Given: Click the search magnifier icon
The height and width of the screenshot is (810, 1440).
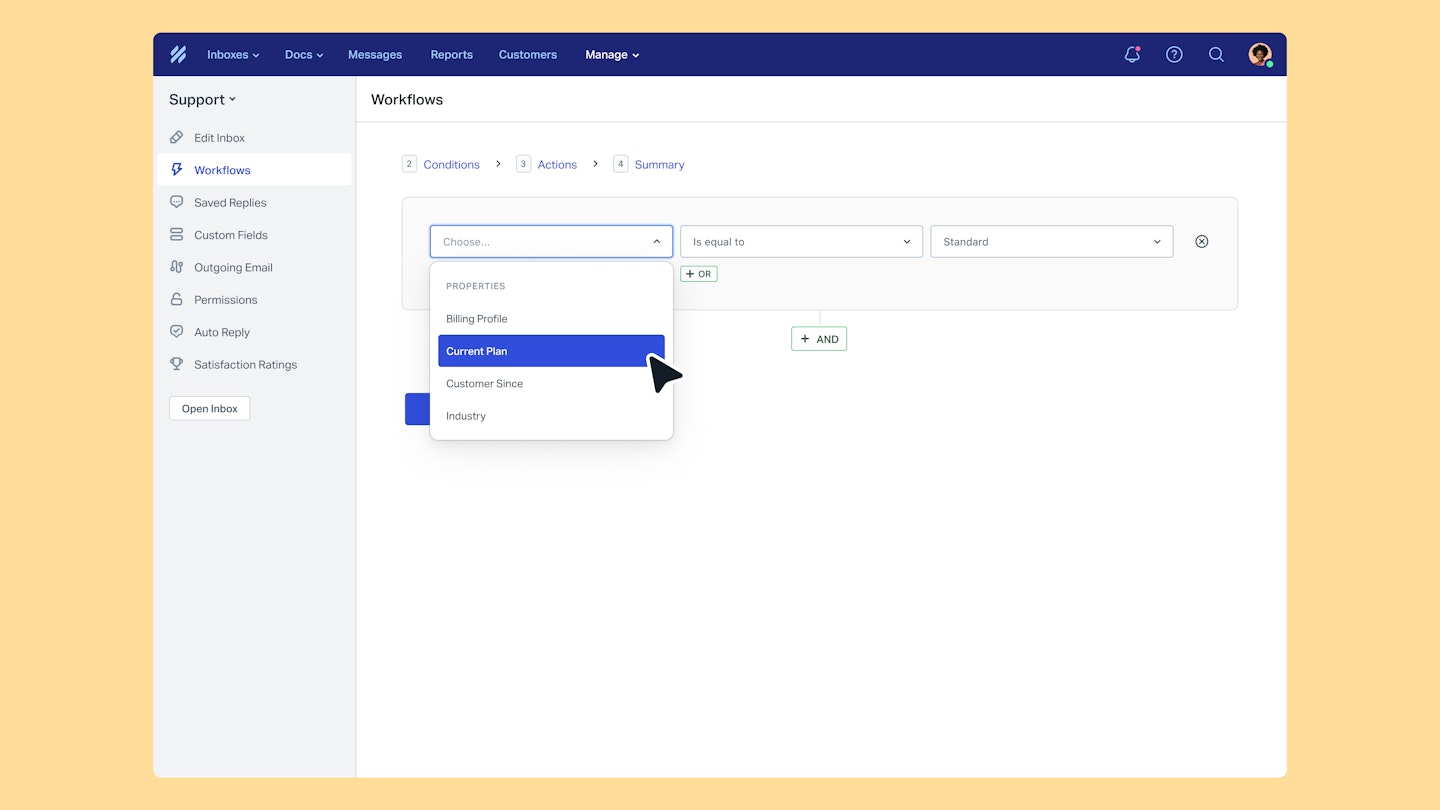Looking at the screenshot, I should [x=1216, y=55].
